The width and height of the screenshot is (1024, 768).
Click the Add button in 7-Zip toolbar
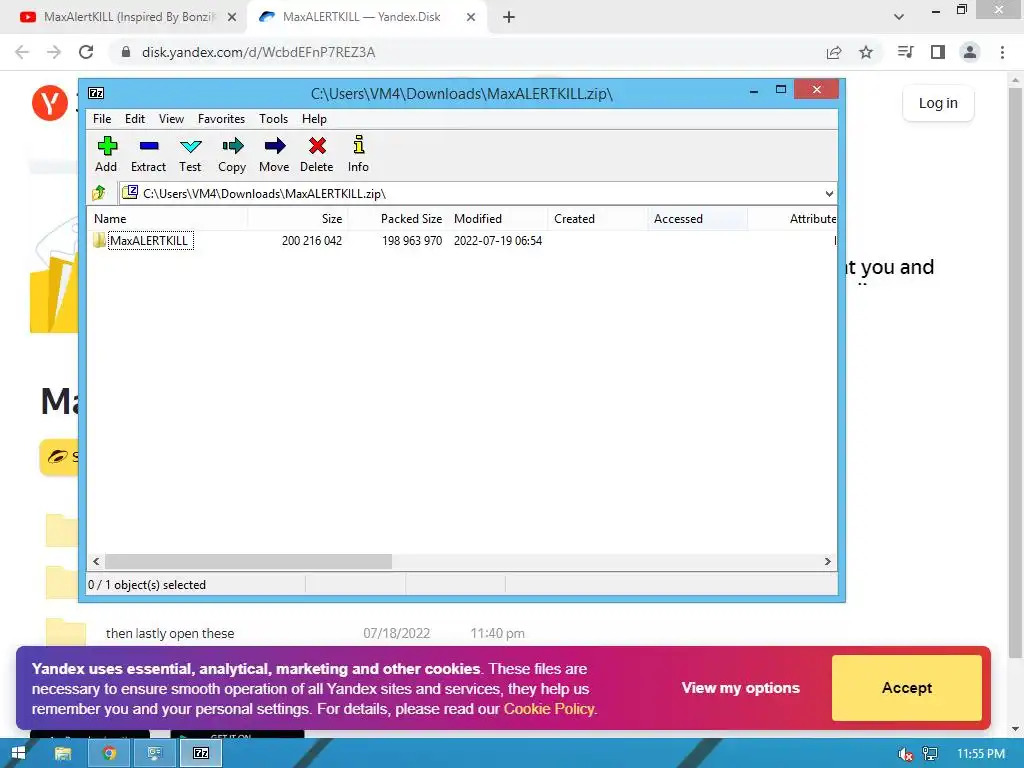coord(106,154)
